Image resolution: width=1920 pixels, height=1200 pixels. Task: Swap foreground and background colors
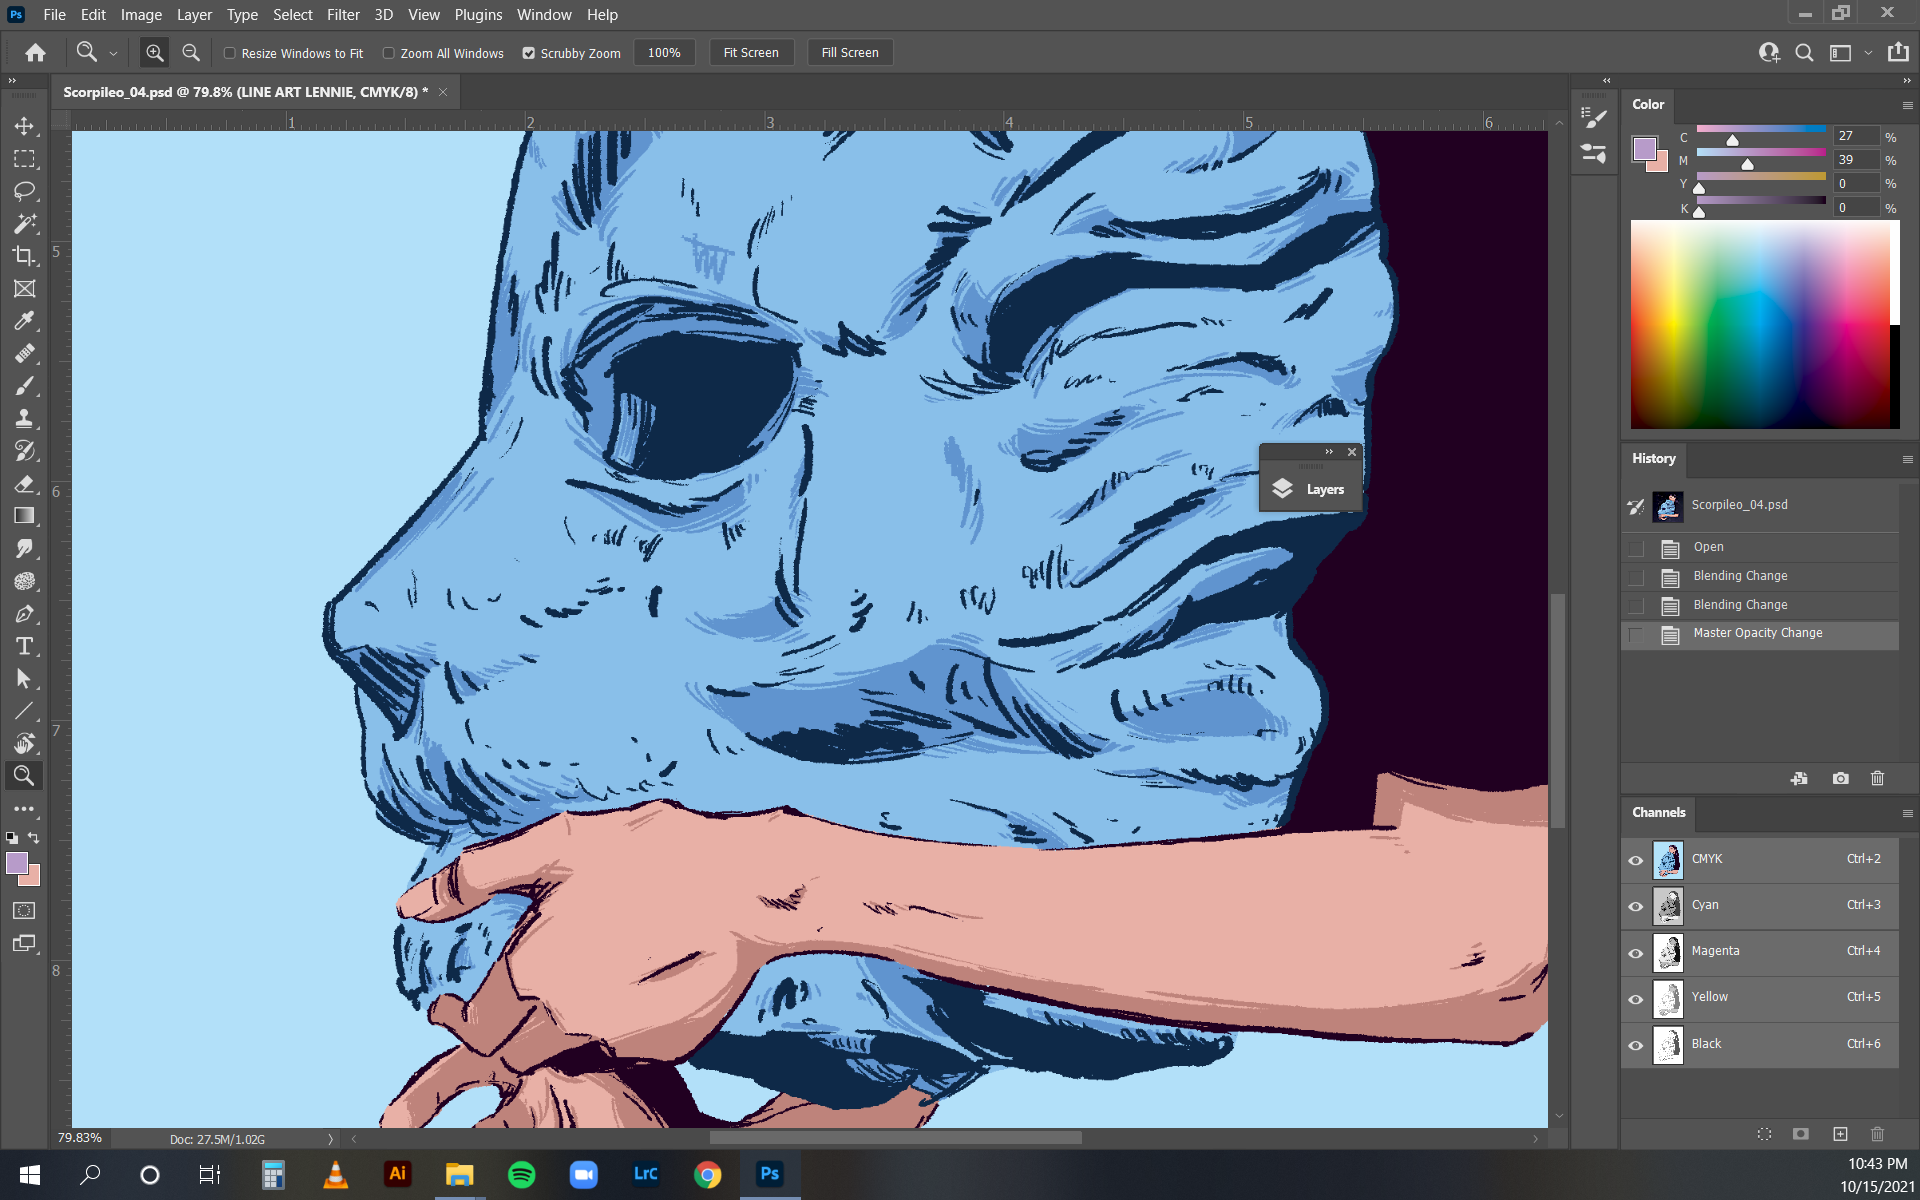34,838
